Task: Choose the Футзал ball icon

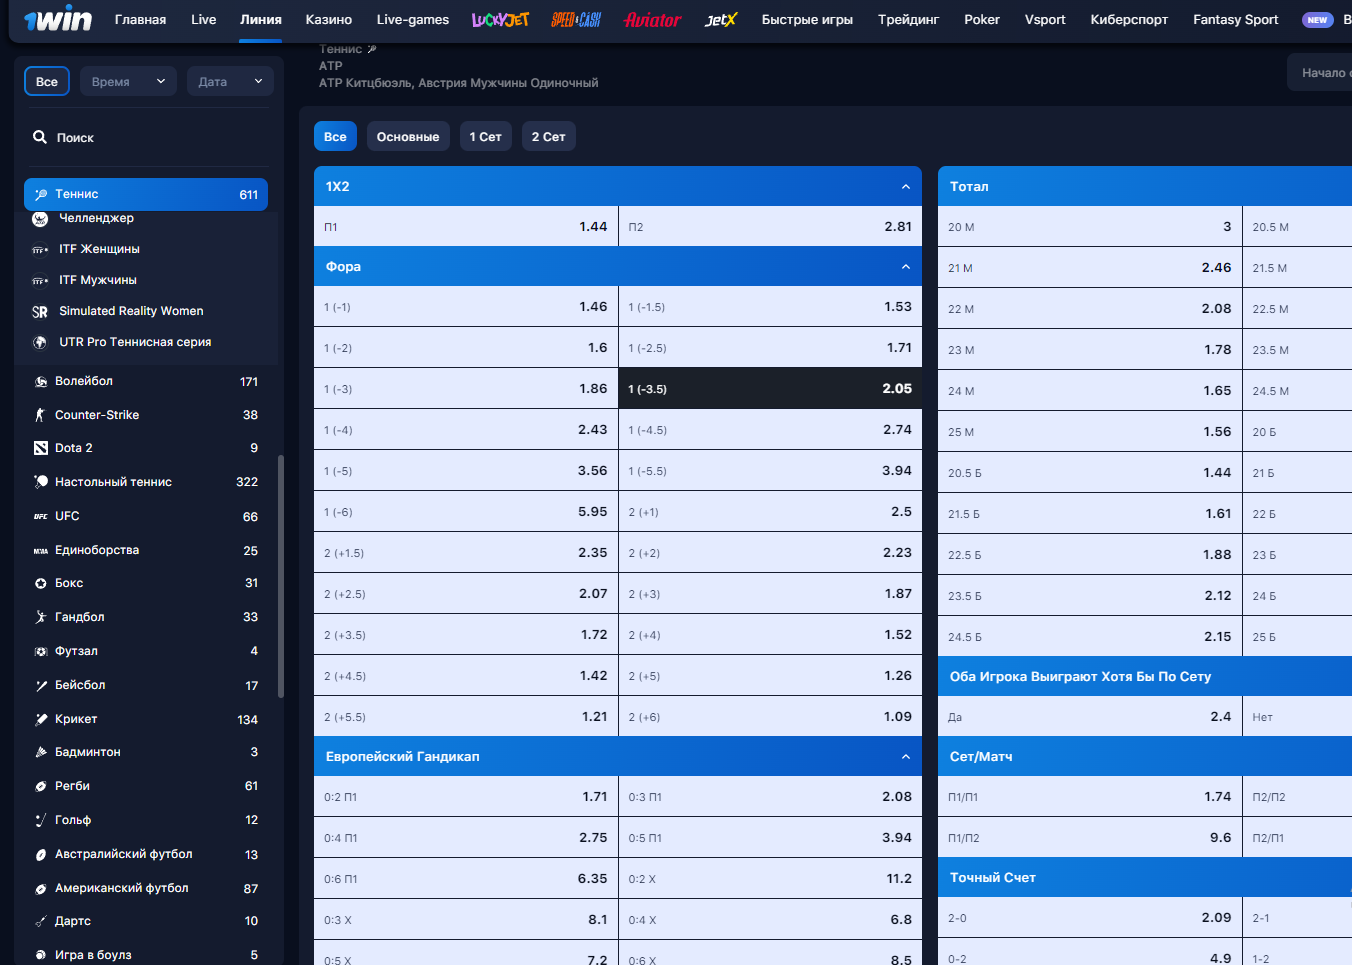Action: coord(41,651)
